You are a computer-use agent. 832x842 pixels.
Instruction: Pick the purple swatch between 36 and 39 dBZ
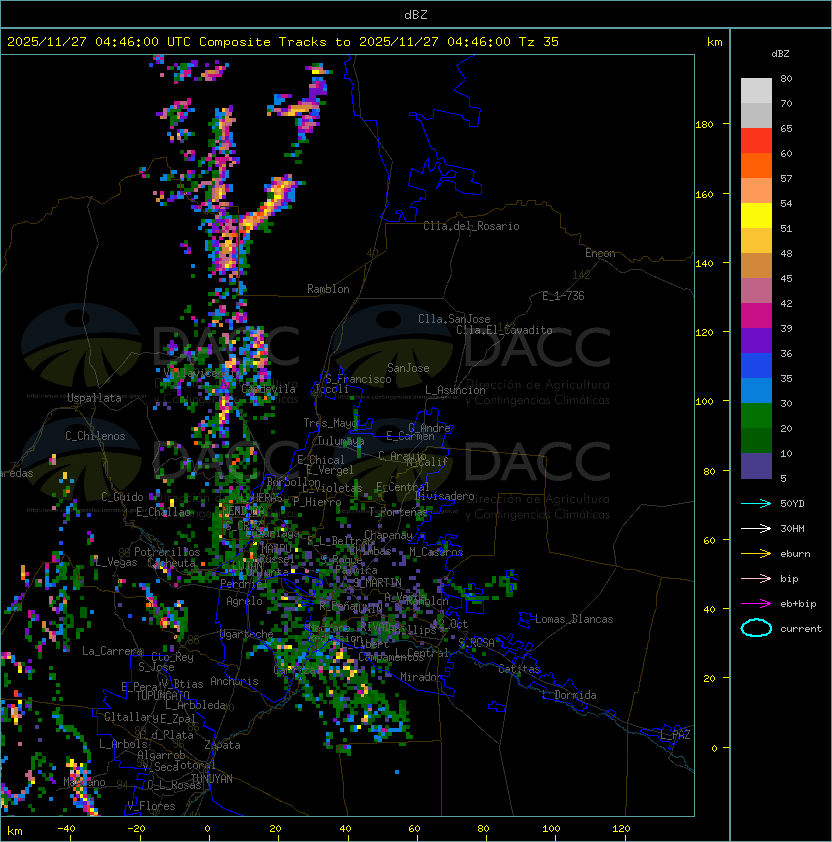coord(756,340)
